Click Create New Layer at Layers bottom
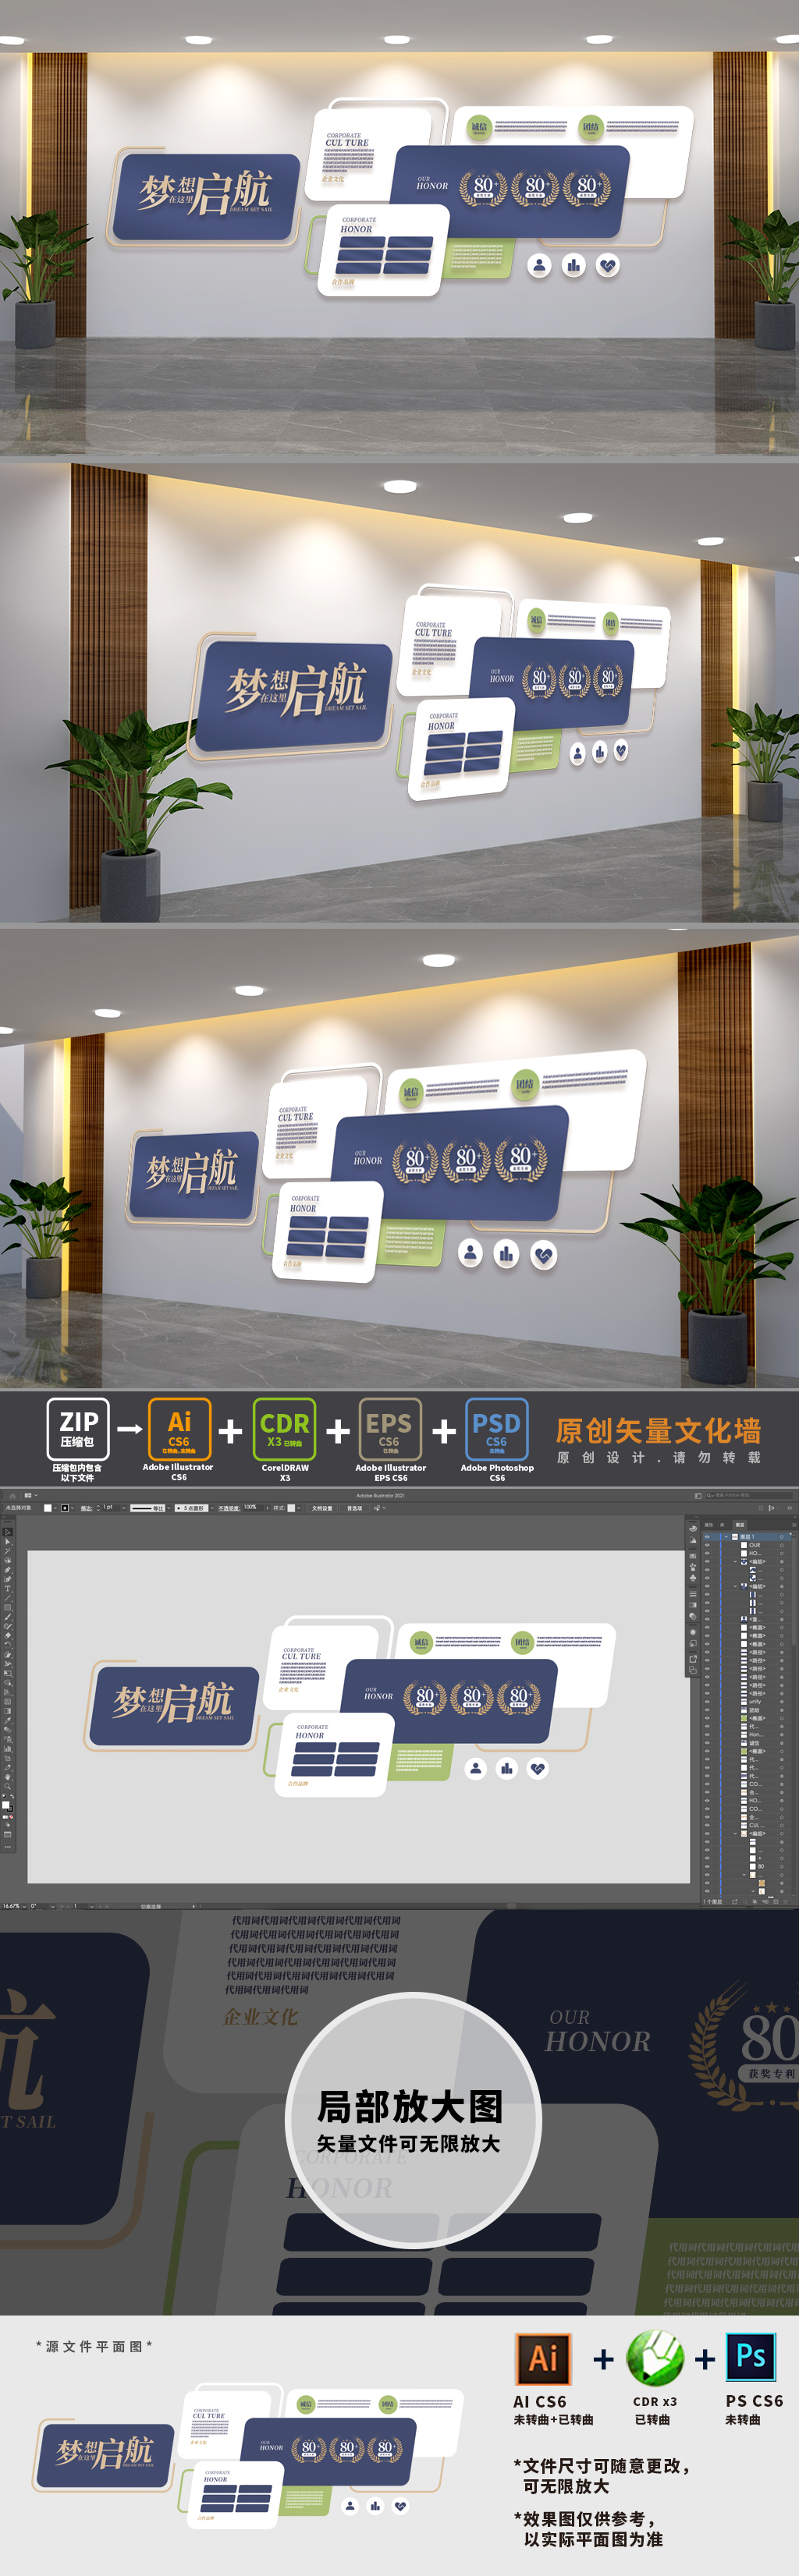The width and height of the screenshot is (799, 2576). pyautogui.click(x=776, y=1902)
